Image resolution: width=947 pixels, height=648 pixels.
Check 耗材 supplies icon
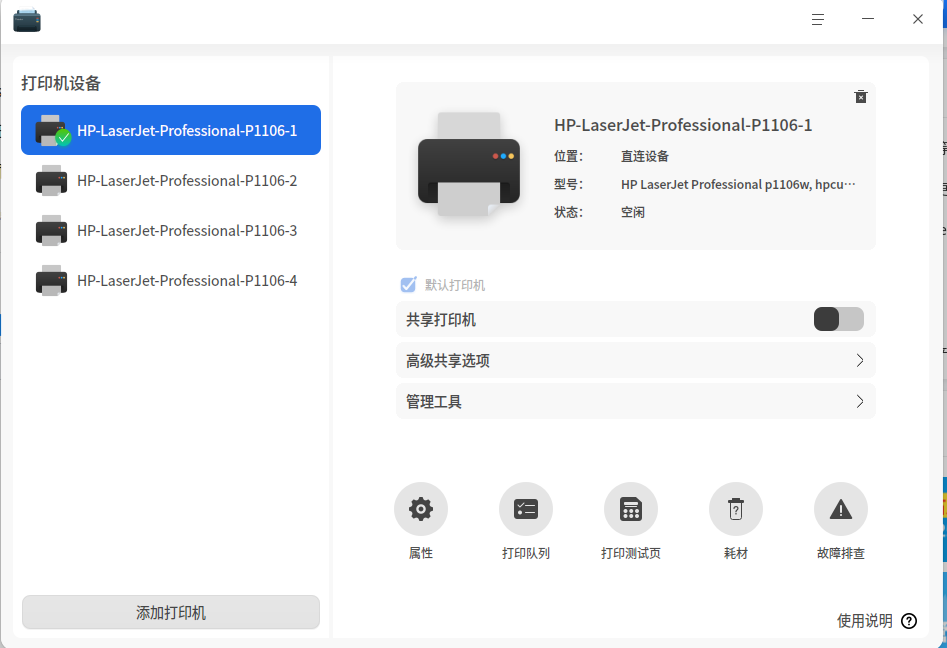[x=736, y=509]
